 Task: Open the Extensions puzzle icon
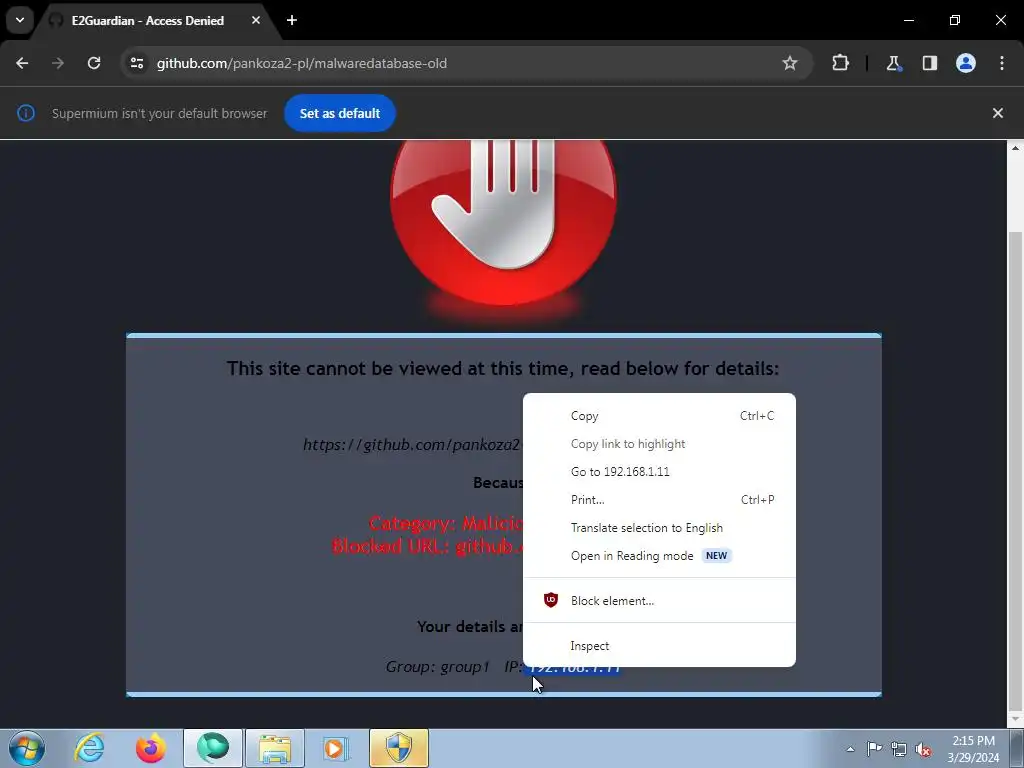click(x=840, y=63)
